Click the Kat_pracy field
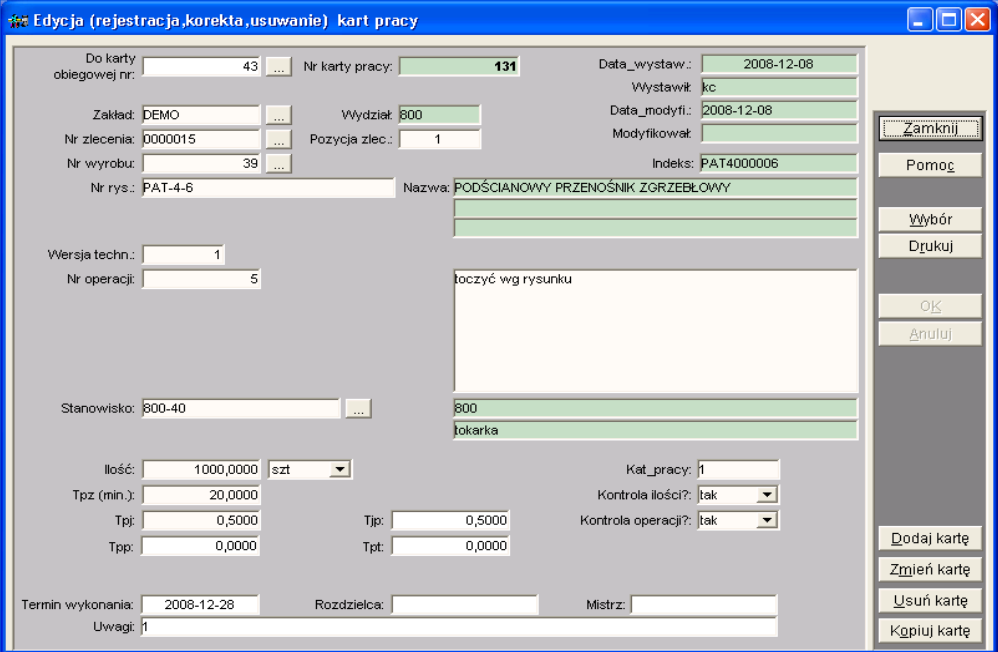 738,470
